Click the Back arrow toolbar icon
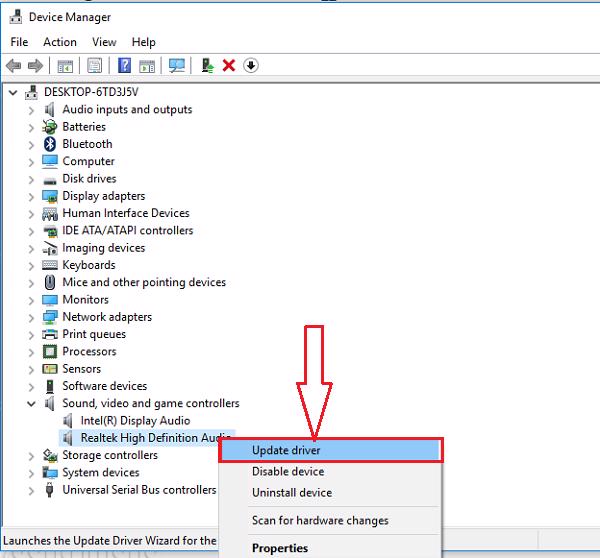This screenshot has width=600, height=558. 13,66
